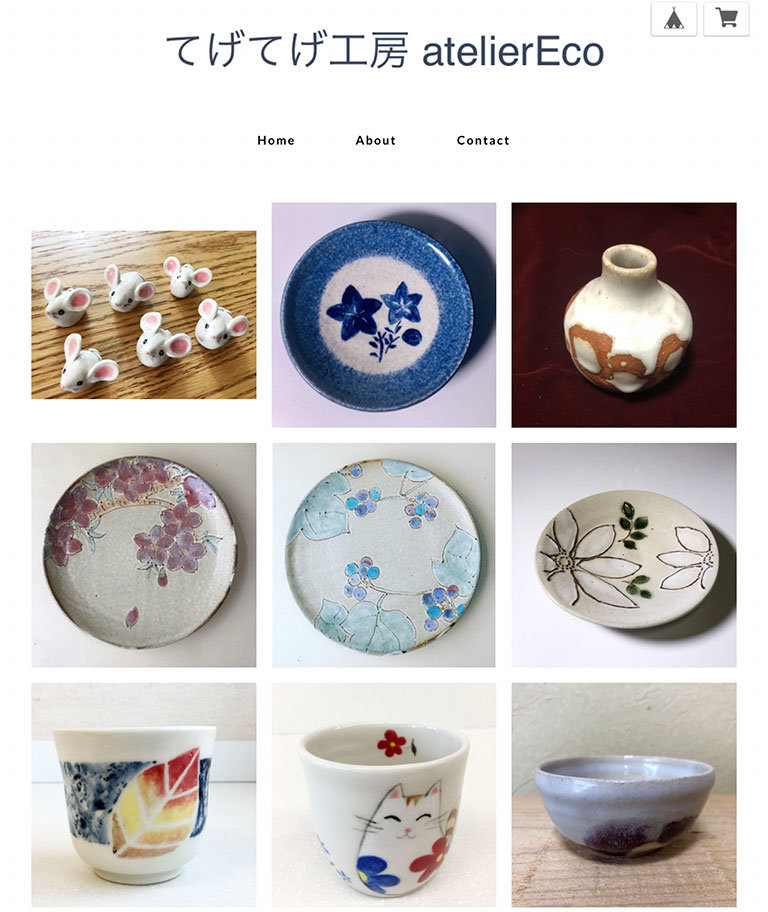The height and width of the screenshot is (912, 768).
Task: Select the autumn leaf painted cup
Action: pyautogui.click(x=144, y=795)
